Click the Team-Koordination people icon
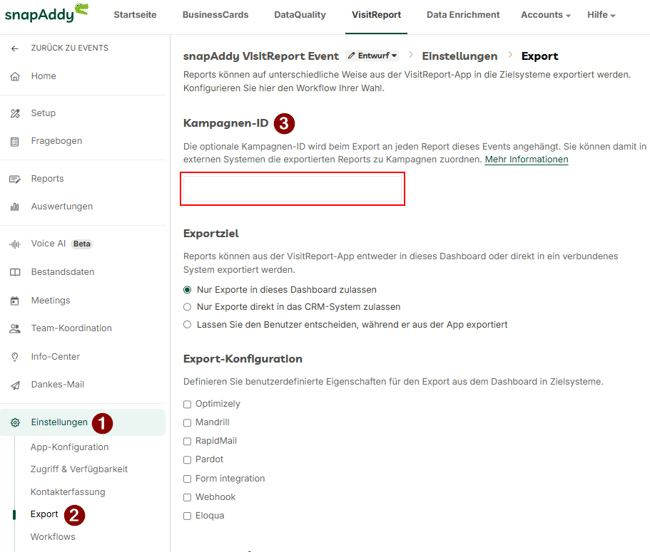The height and width of the screenshot is (552, 650). coord(15,329)
